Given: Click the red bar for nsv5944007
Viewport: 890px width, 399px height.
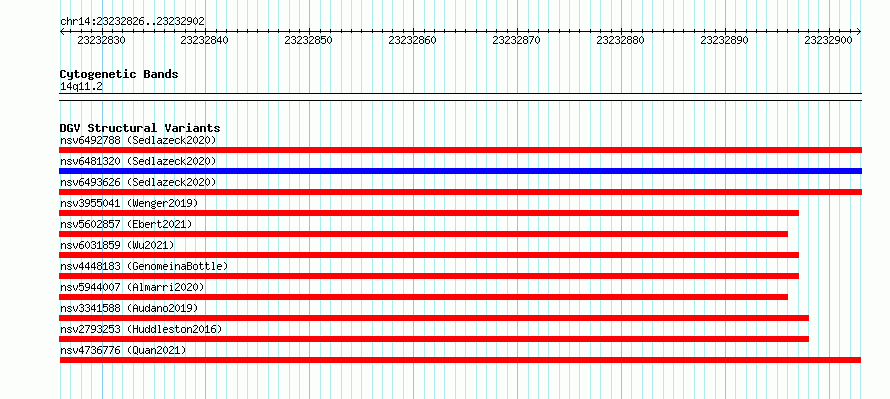Looking at the screenshot, I should [423, 297].
